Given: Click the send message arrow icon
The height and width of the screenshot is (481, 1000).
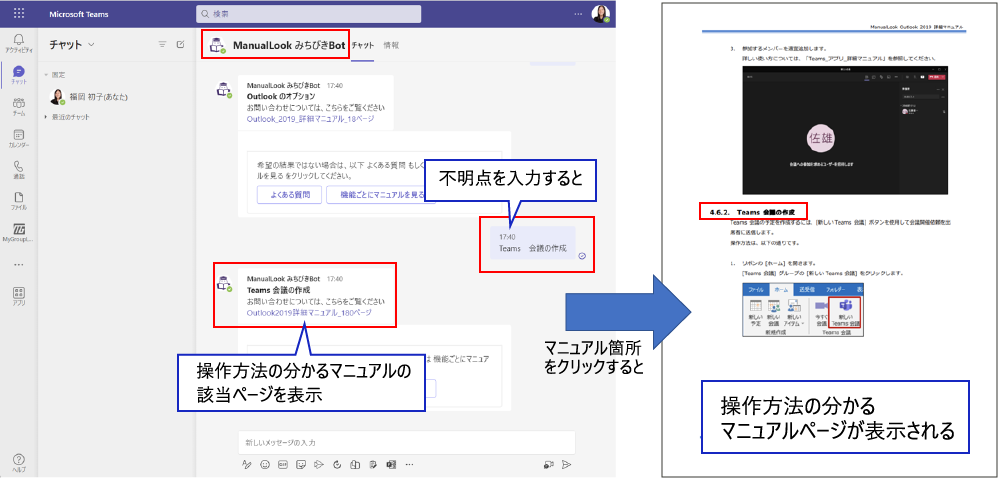Looking at the screenshot, I should [566, 465].
